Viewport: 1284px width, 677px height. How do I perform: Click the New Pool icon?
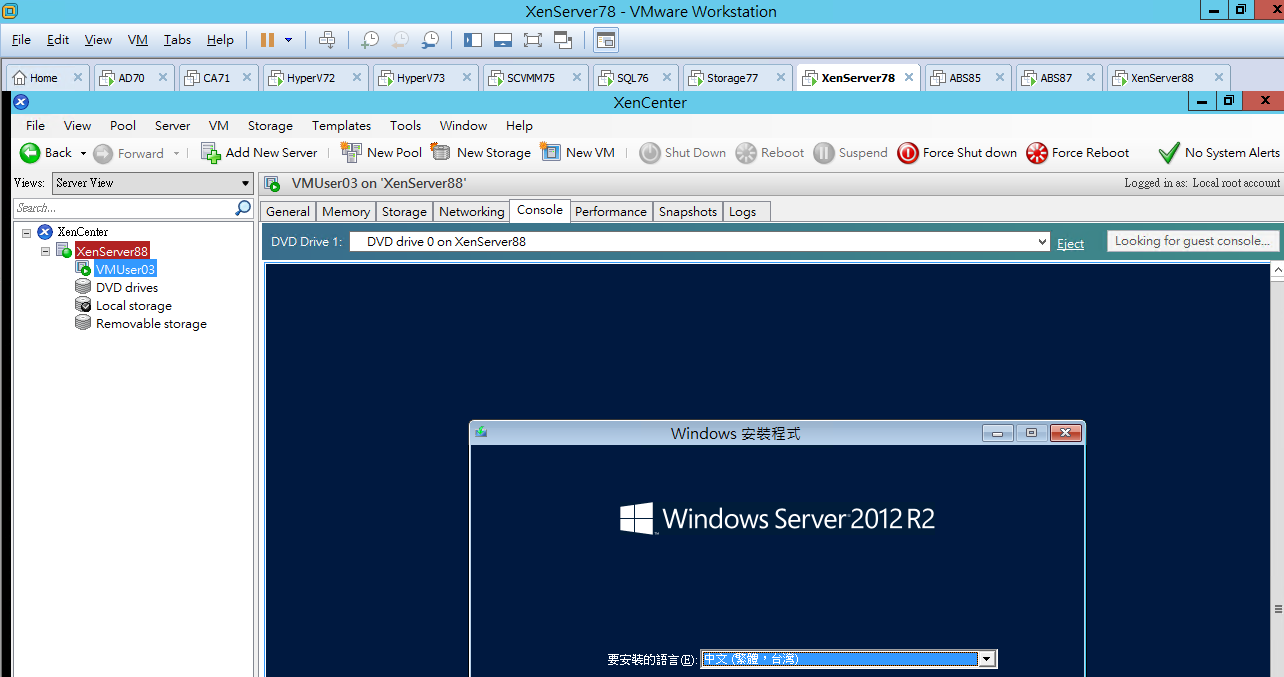click(x=351, y=152)
